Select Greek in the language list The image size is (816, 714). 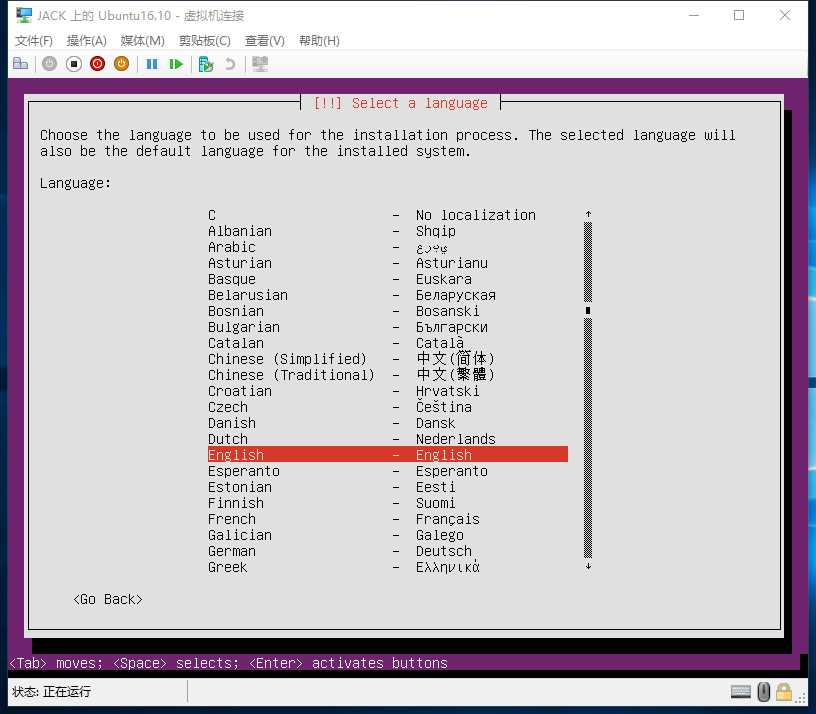point(388,567)
